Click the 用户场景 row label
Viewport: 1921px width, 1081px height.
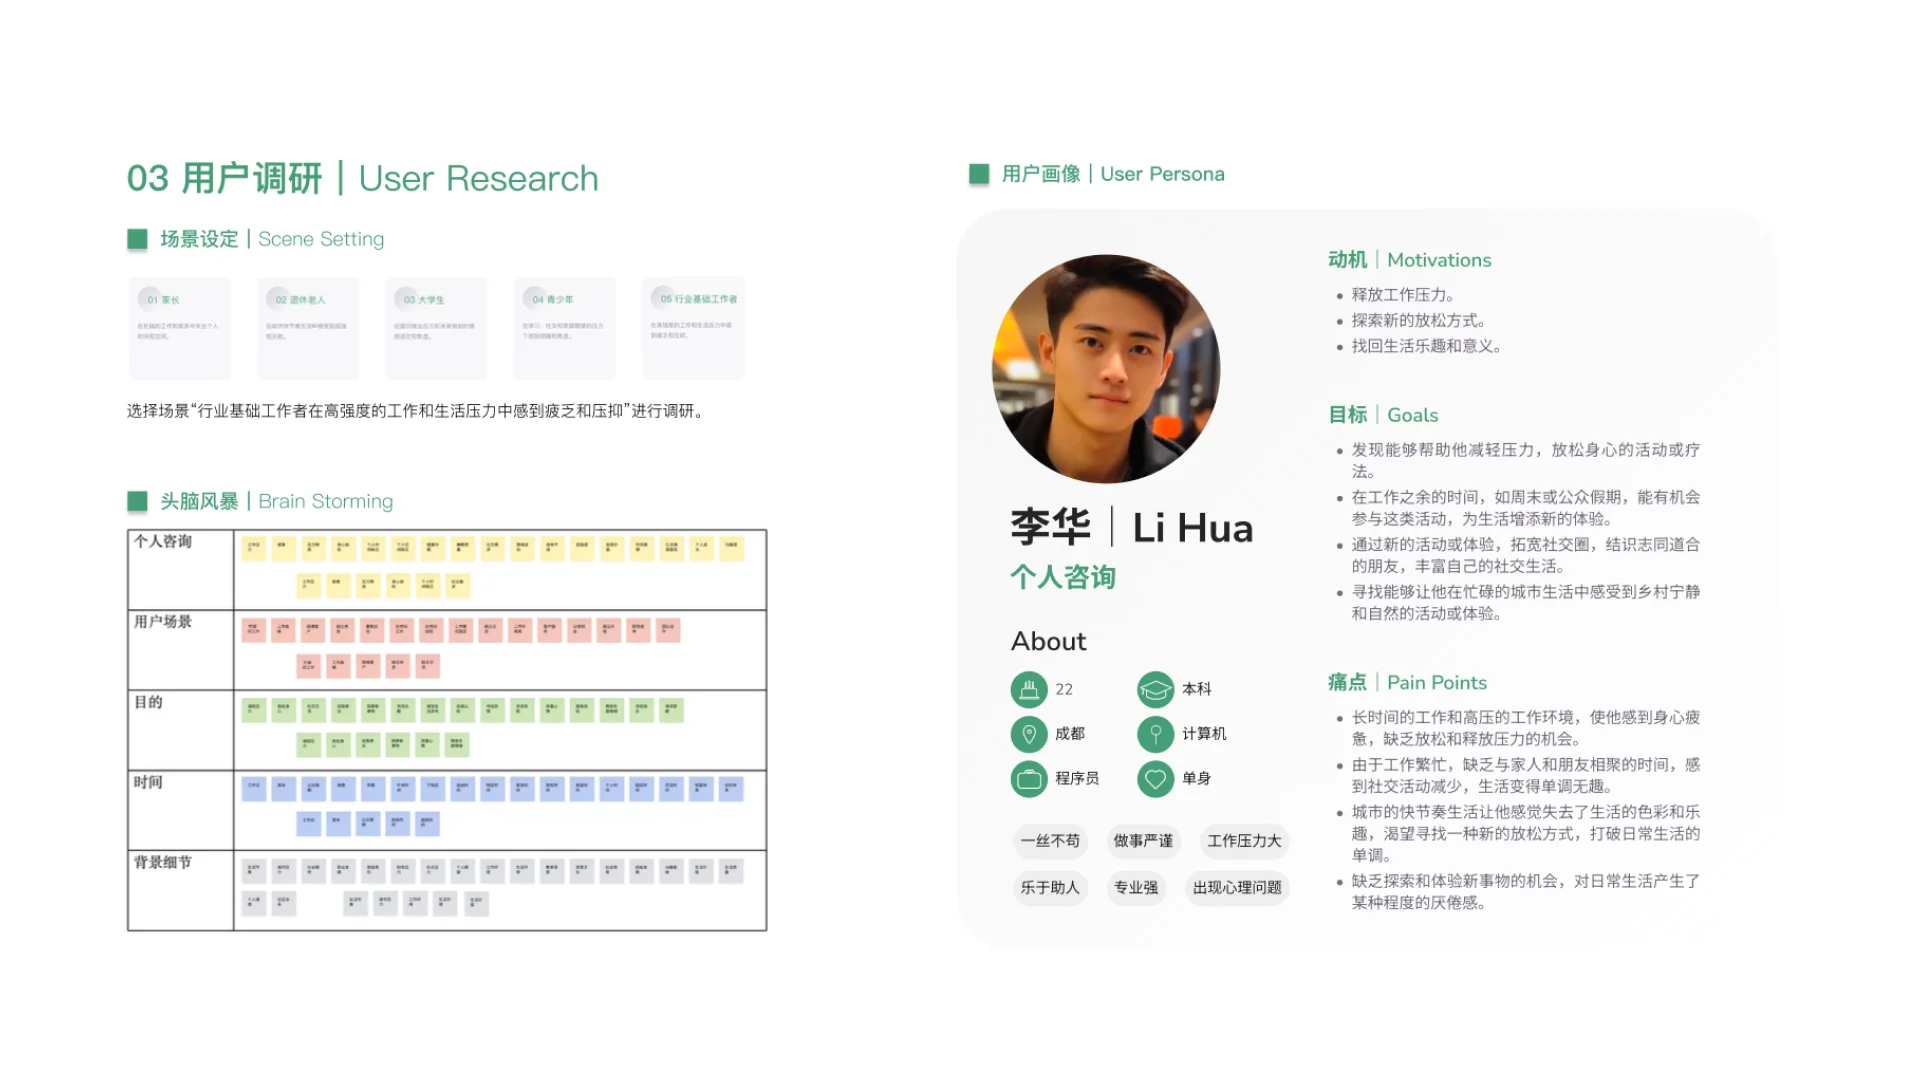[163, 622]
